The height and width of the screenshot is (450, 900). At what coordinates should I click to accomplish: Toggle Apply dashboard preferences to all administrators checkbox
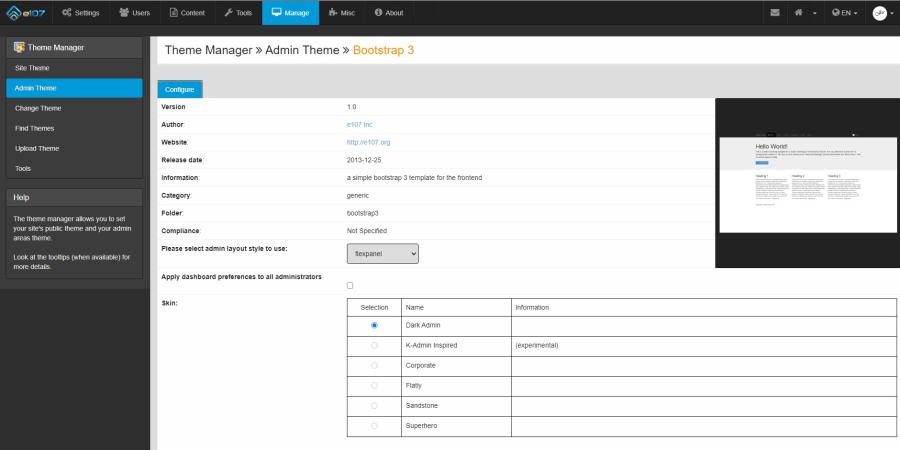(350, 285)
